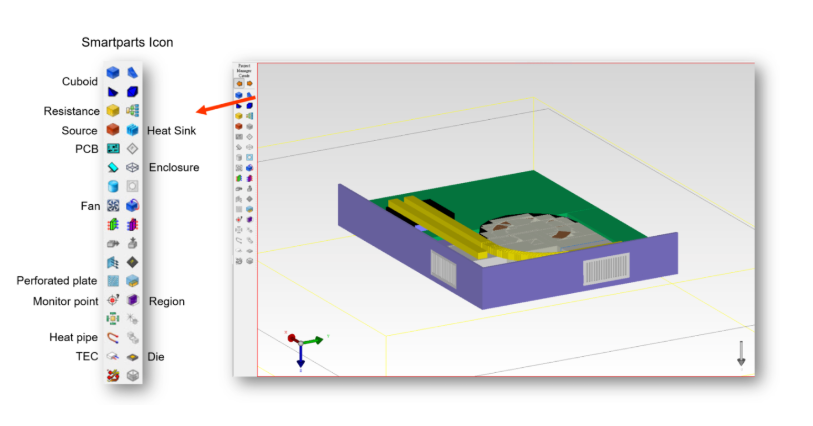Click the gravity direction arrow in viewport corner
The image size is (813, 426).
tap(741, 354)
